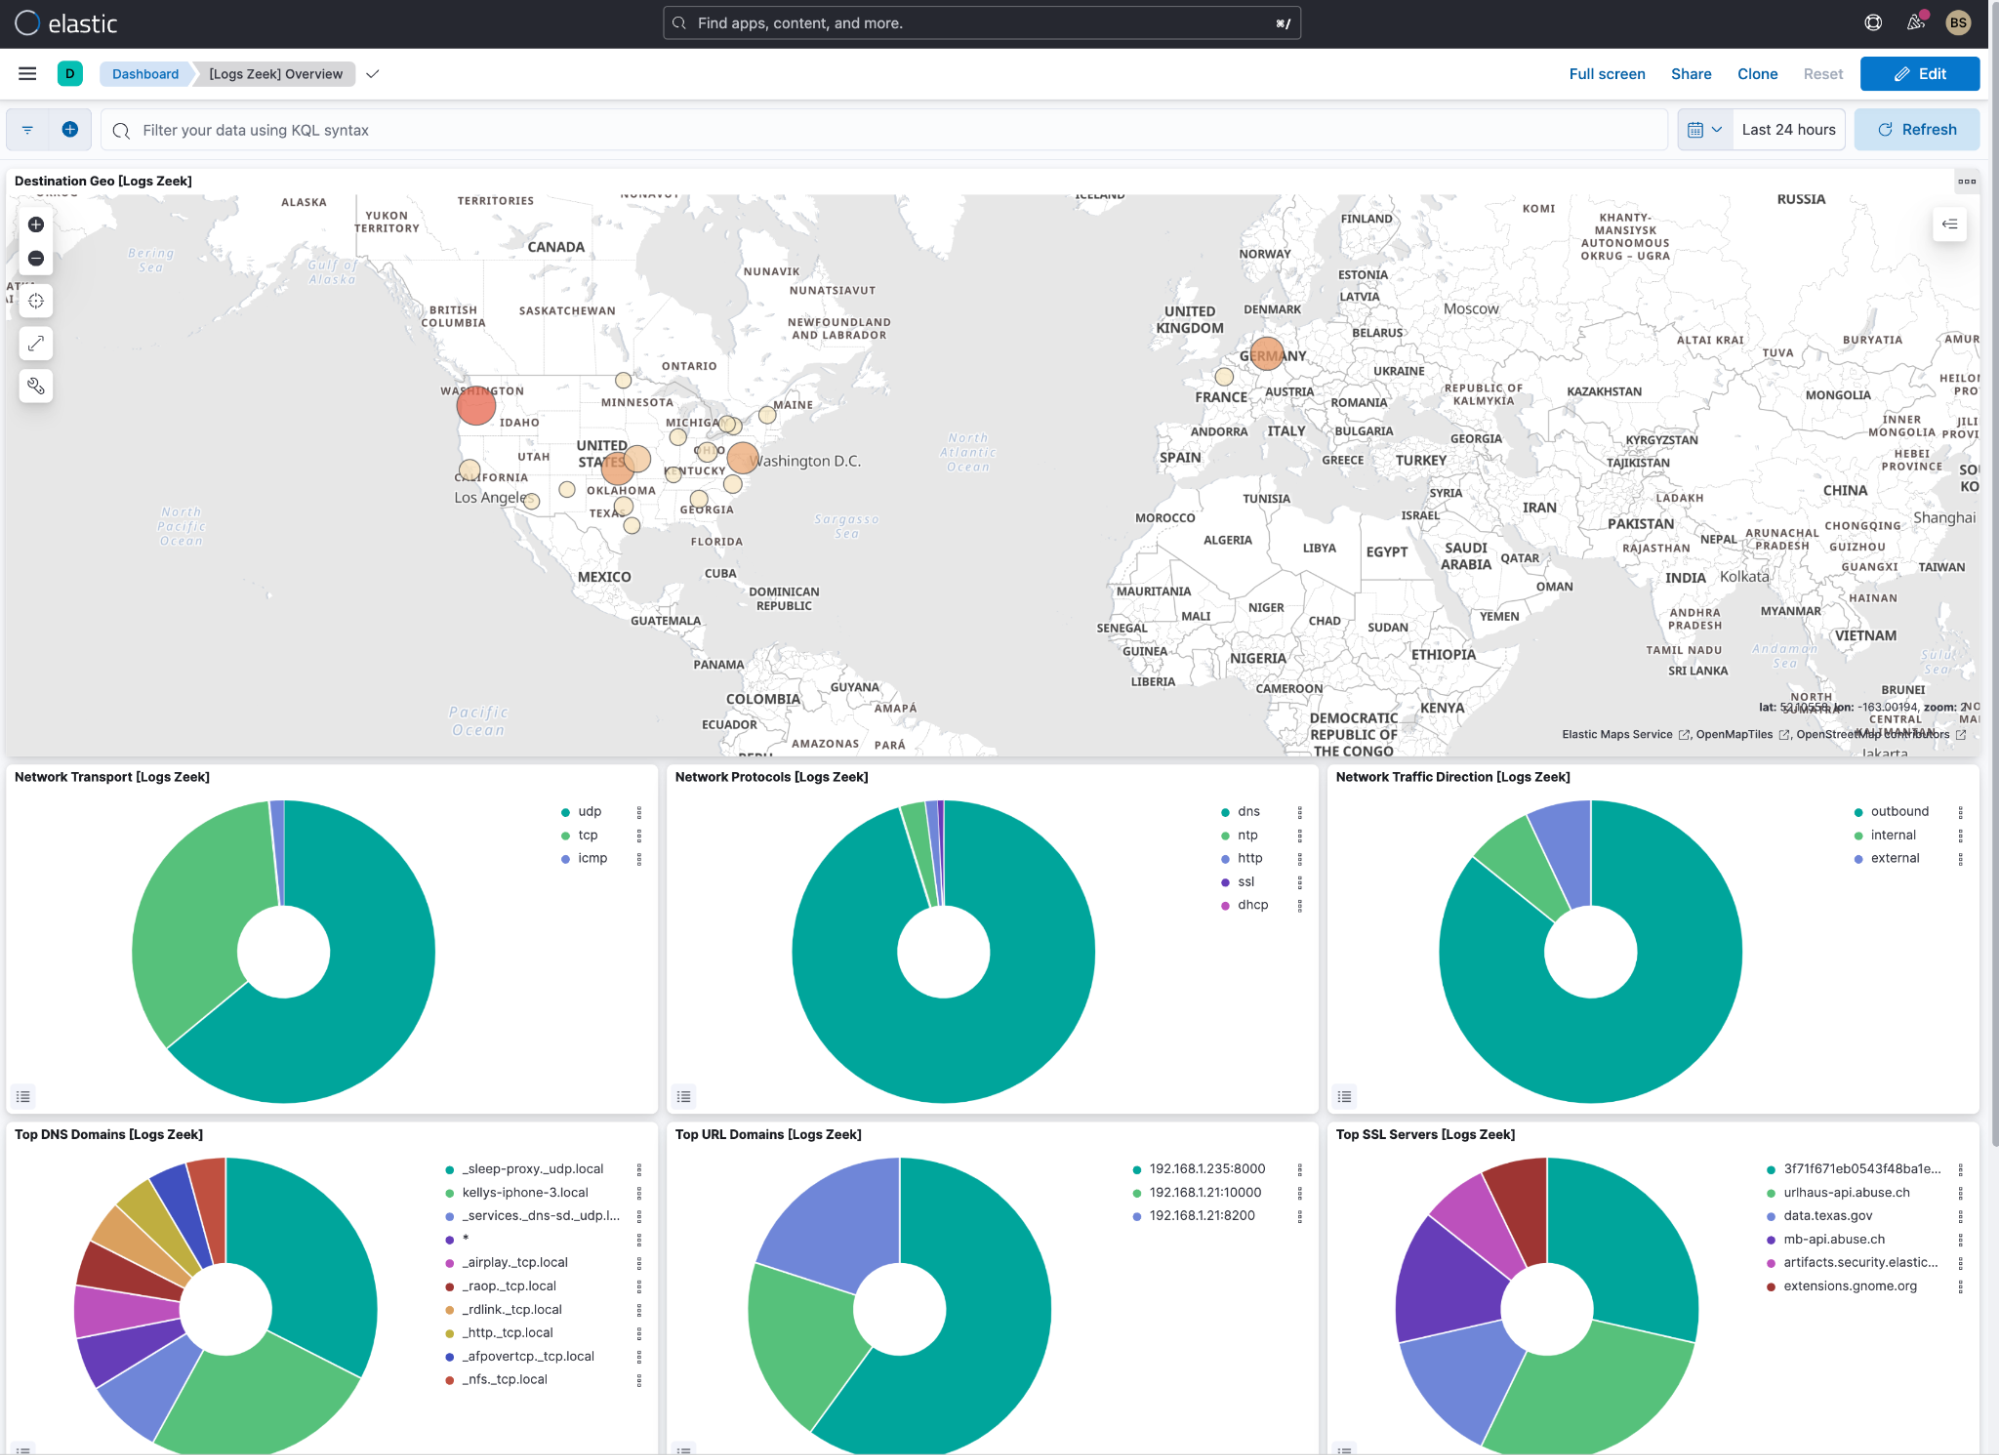The height and width of the screenshot is (1456, 1999).
Task: Open options for kellys-iphone-3.local legend item
Action: tap(639, 1193)
